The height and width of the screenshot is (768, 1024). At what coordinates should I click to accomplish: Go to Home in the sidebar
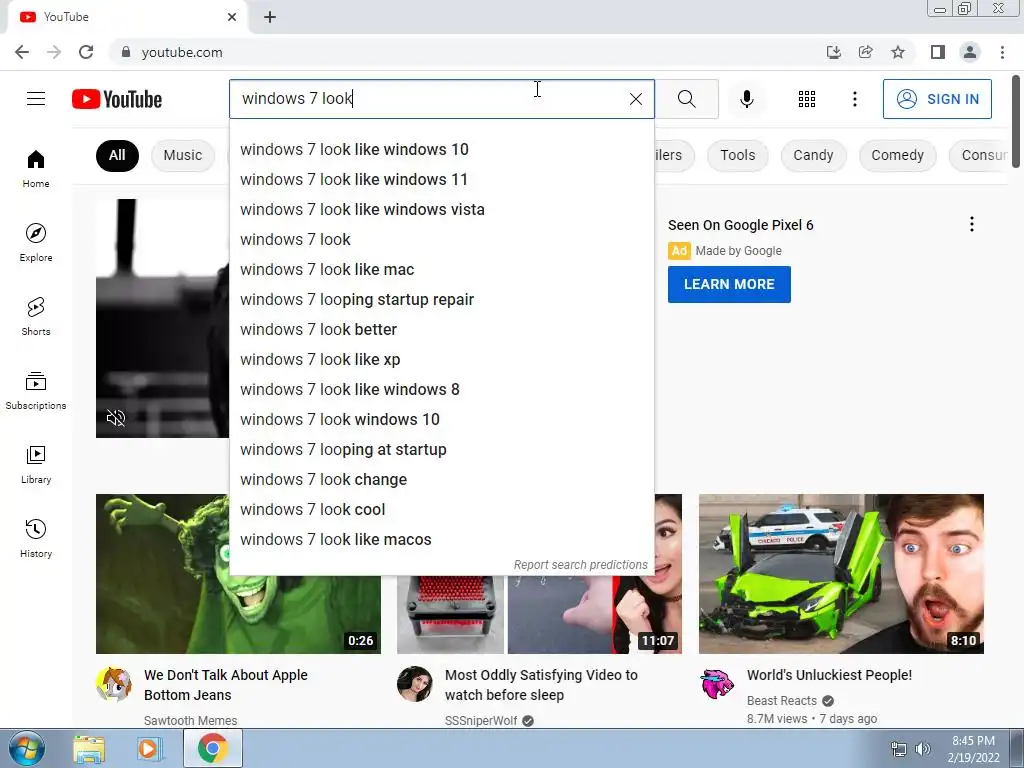pos(36,168)
